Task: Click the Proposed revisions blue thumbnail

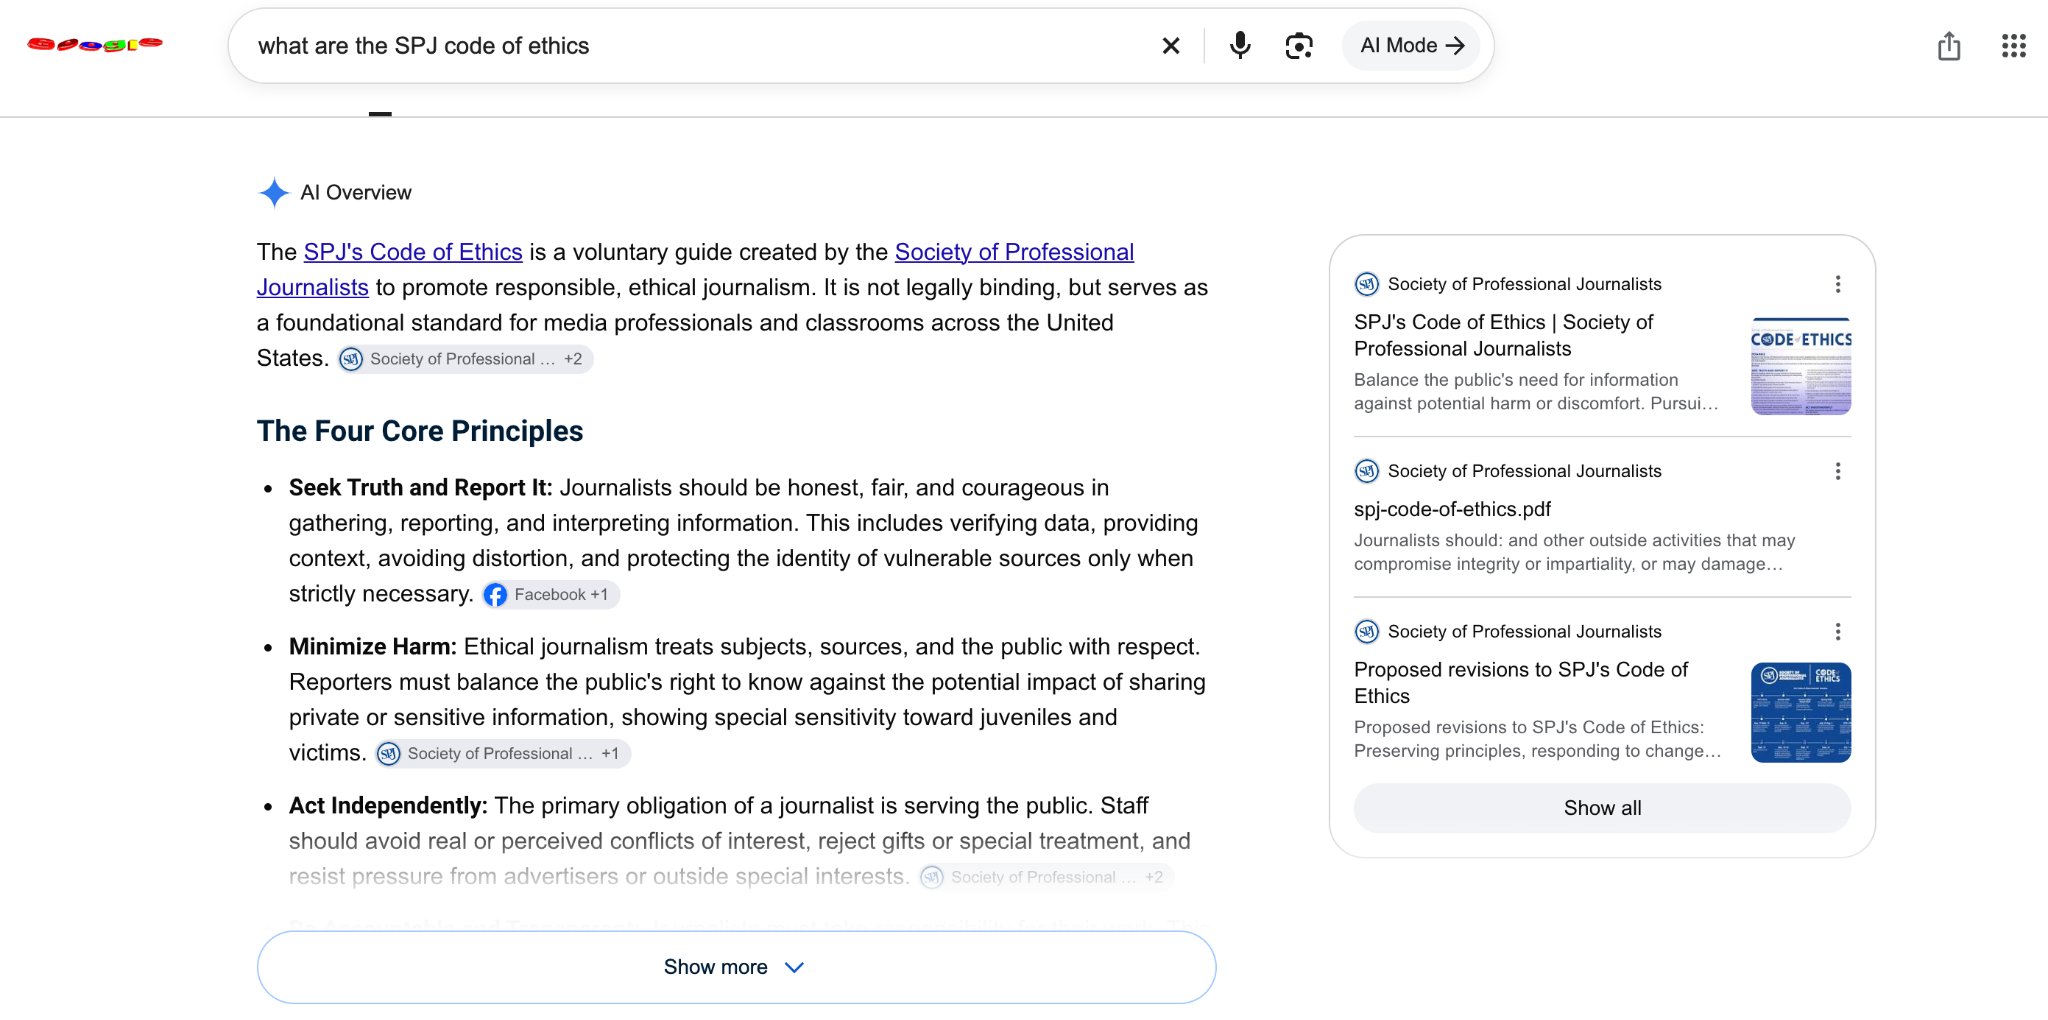Action: (x=1800, y=712)
